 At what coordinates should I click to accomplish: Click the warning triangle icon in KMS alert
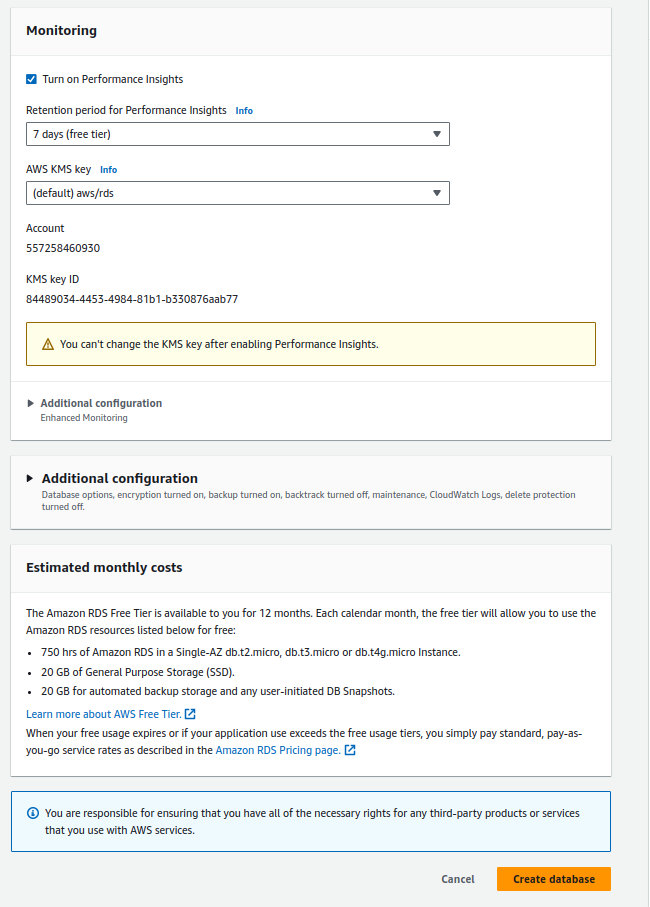pyautogui.click(x=48, y=344)
